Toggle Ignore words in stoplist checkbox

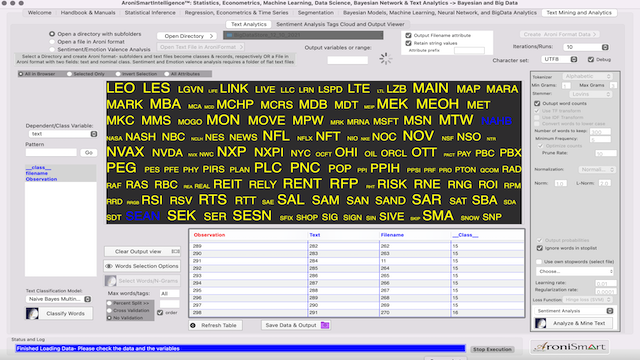click(x=540, y=248)
